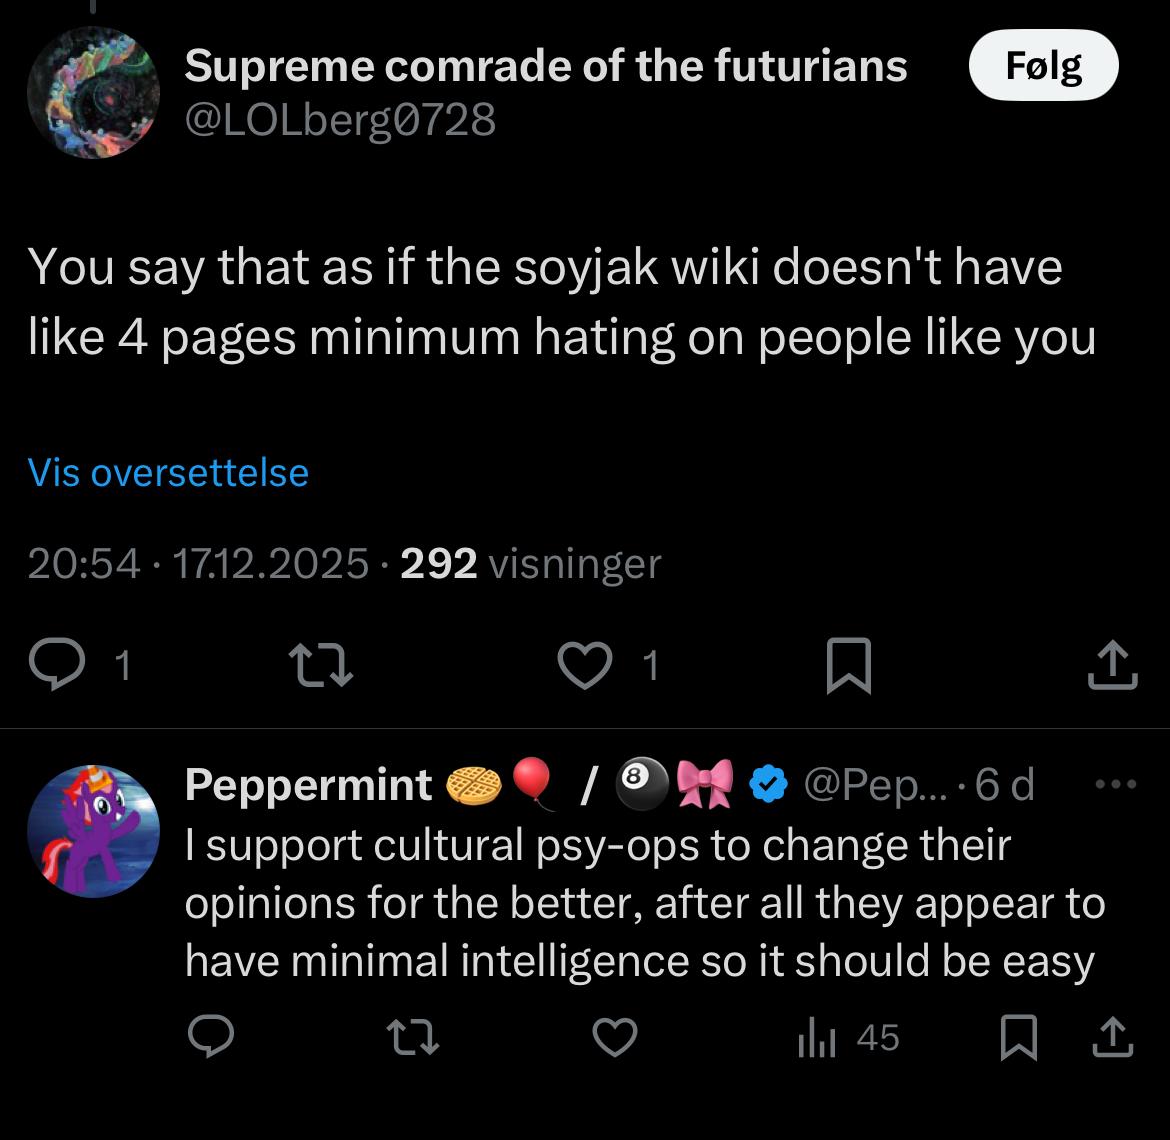Open the Supreme comrade profile avatar
The image size is (1170, 1140).
(93, 93)
